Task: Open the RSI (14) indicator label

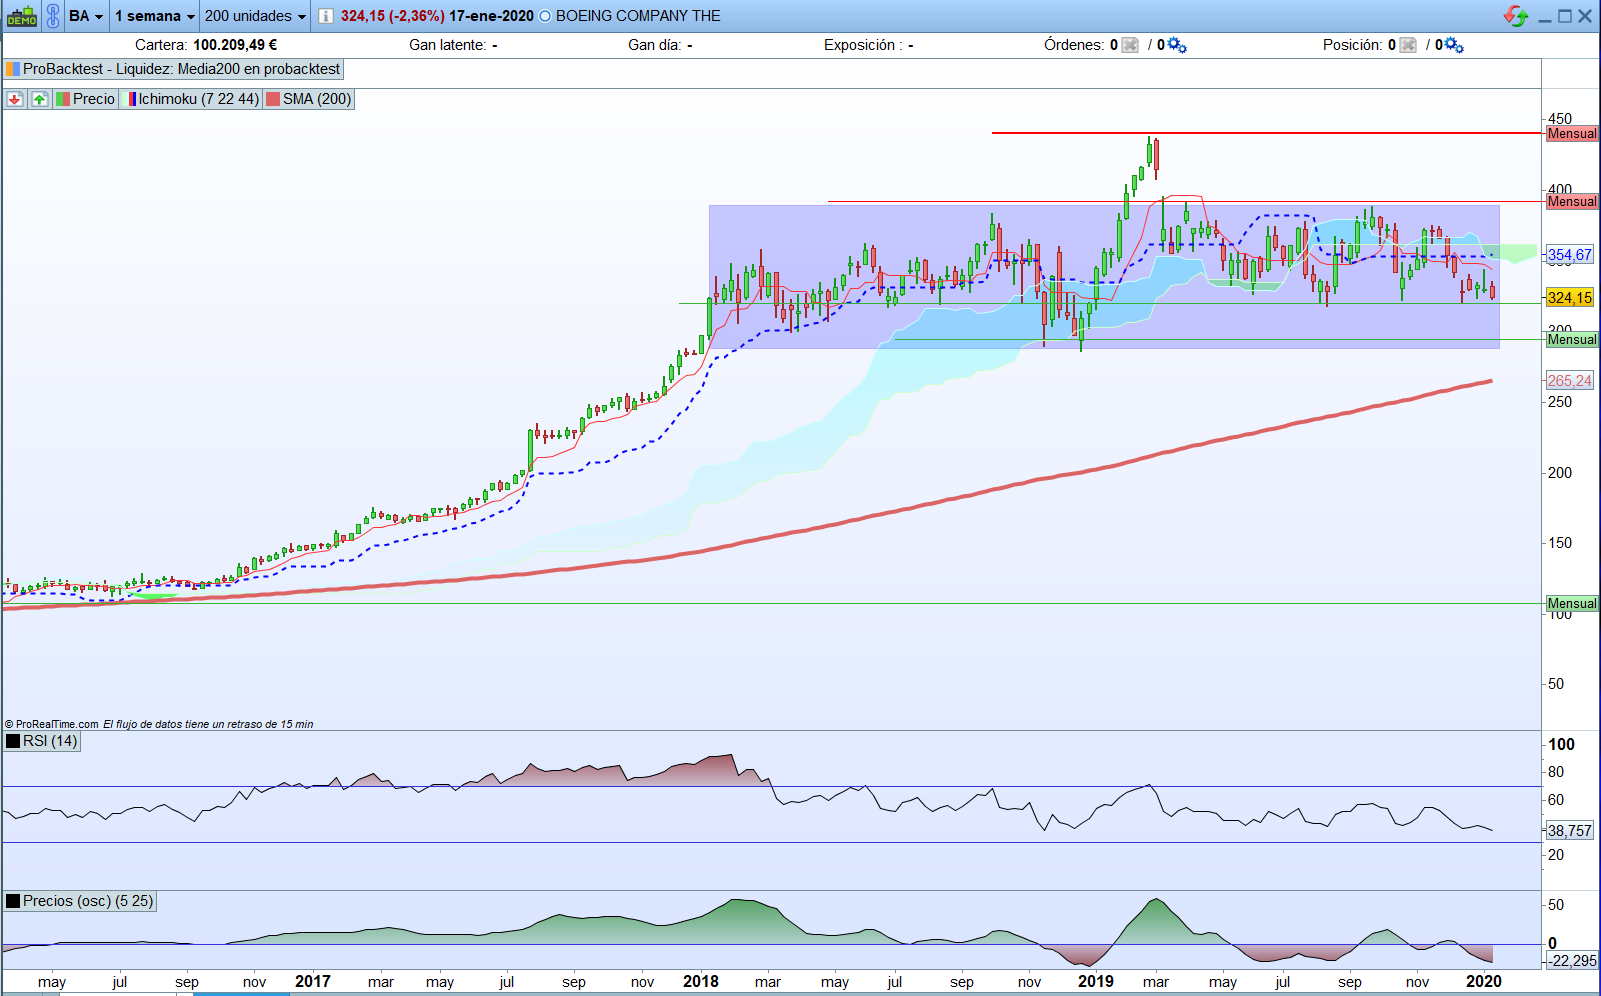Action: click(42, 741)
